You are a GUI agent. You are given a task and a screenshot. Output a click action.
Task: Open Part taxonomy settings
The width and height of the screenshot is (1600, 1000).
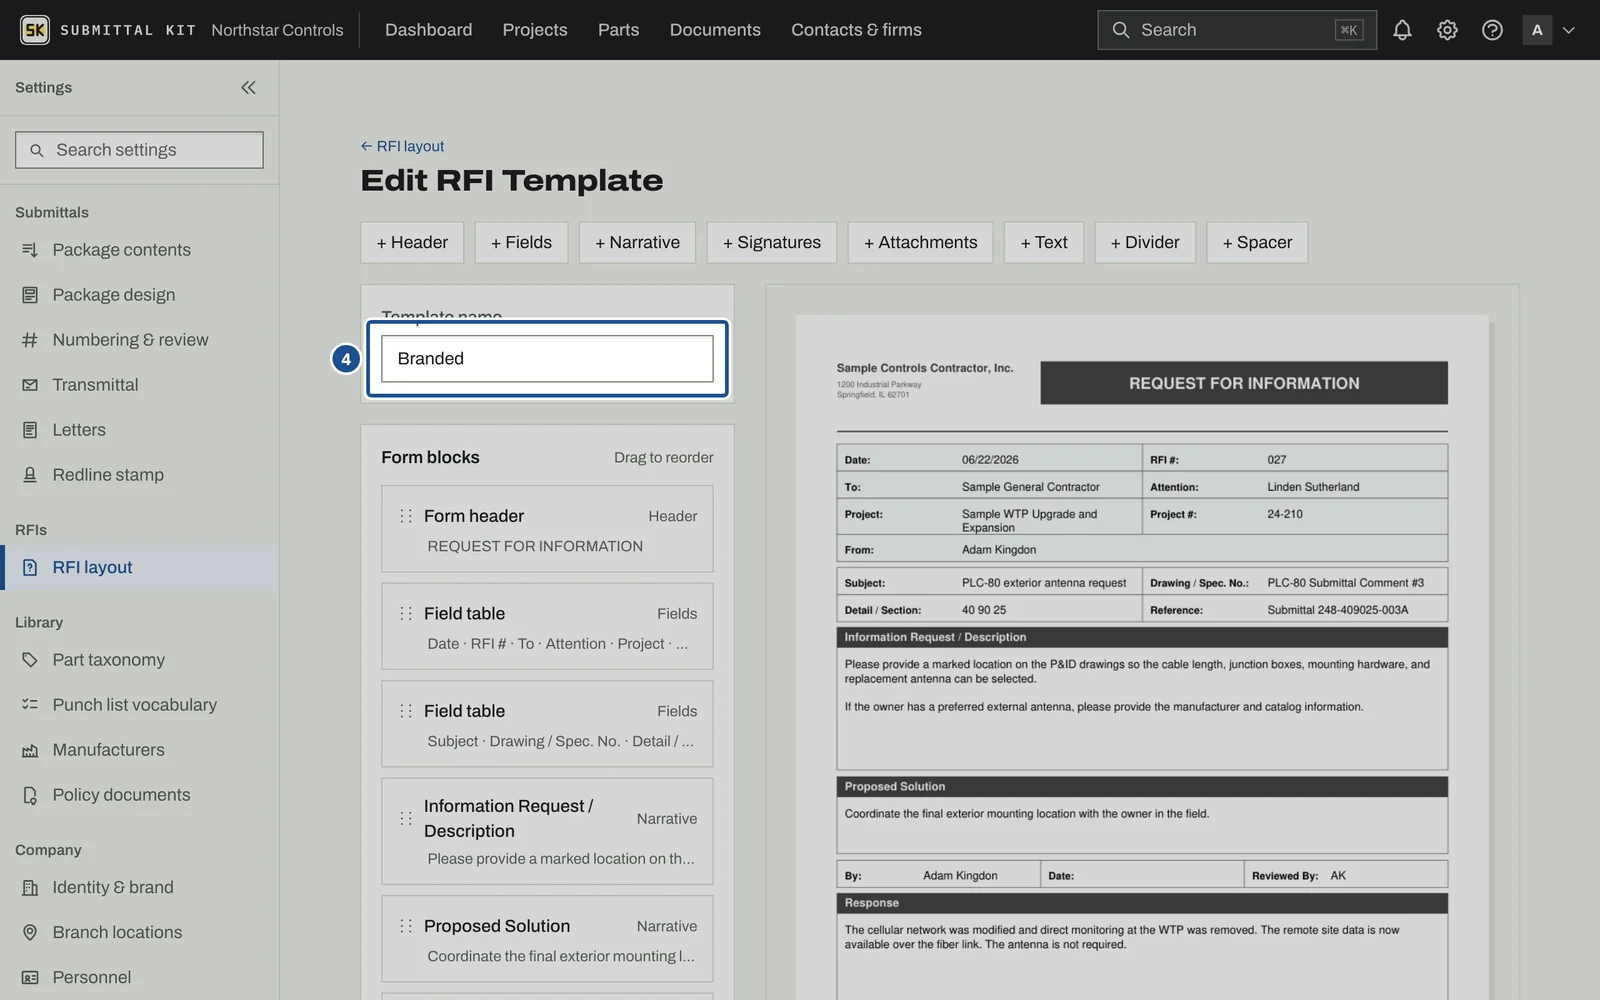(108, 660)
